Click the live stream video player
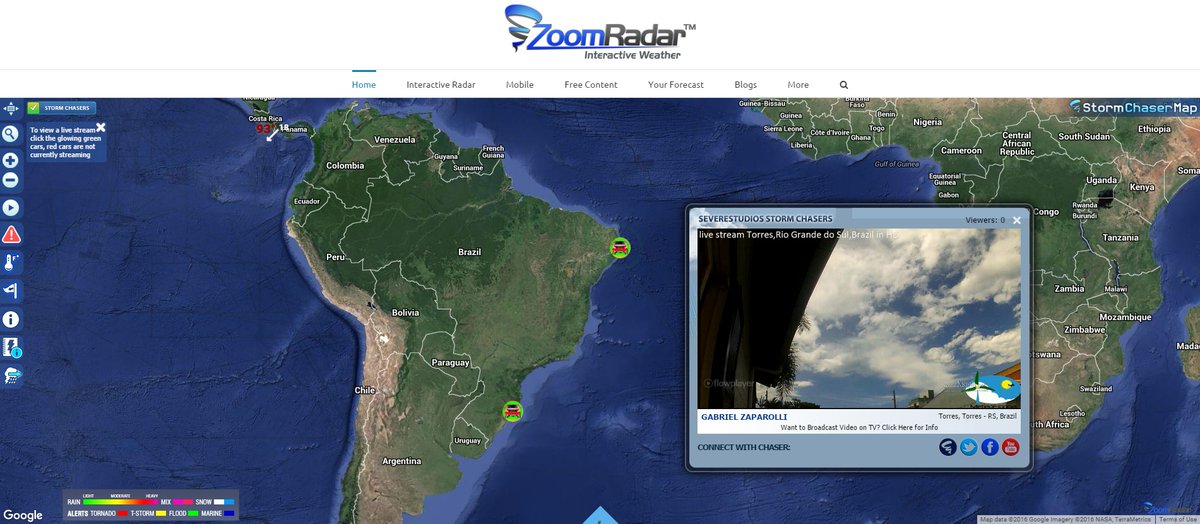The height and width of the screenshot is (524, 1200). [859, 318]
